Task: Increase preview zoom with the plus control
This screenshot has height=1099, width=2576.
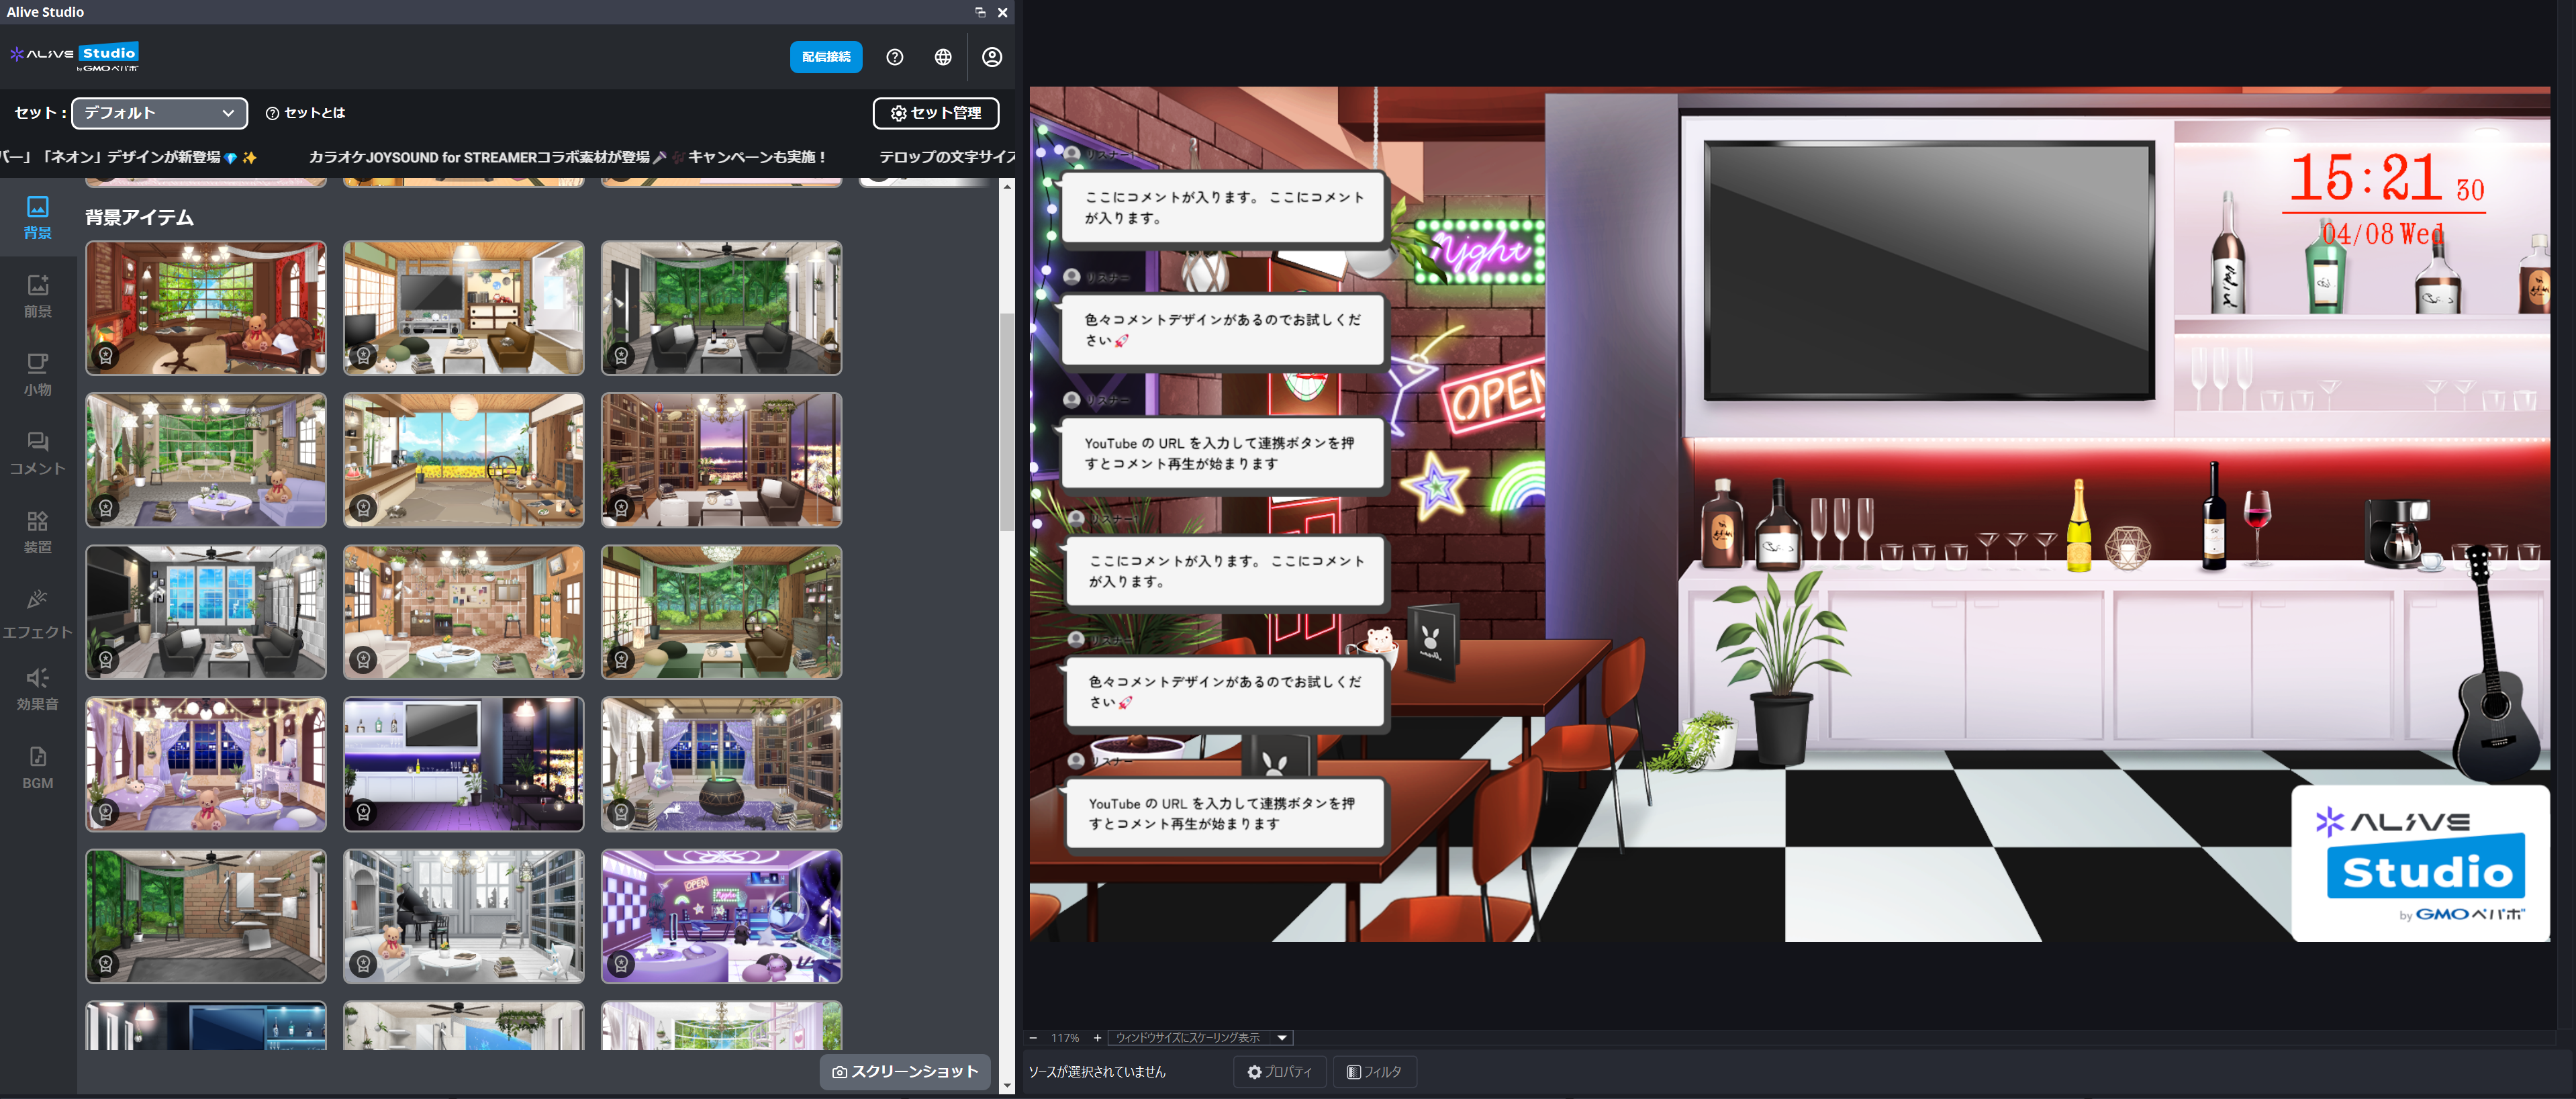Action: click(x=1097, y=1037)
